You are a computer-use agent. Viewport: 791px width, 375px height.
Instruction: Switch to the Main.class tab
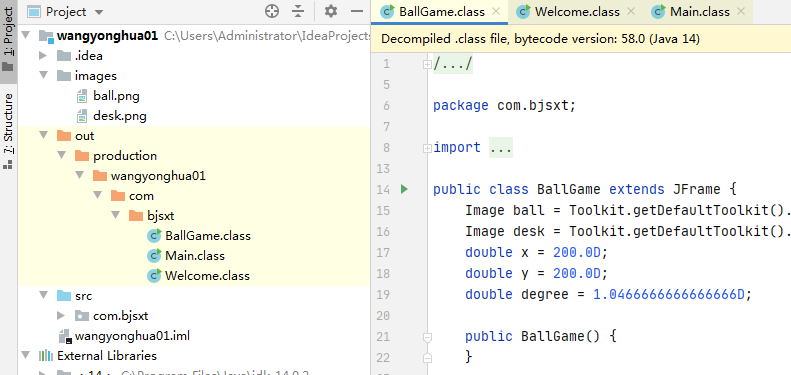[699, 12]
